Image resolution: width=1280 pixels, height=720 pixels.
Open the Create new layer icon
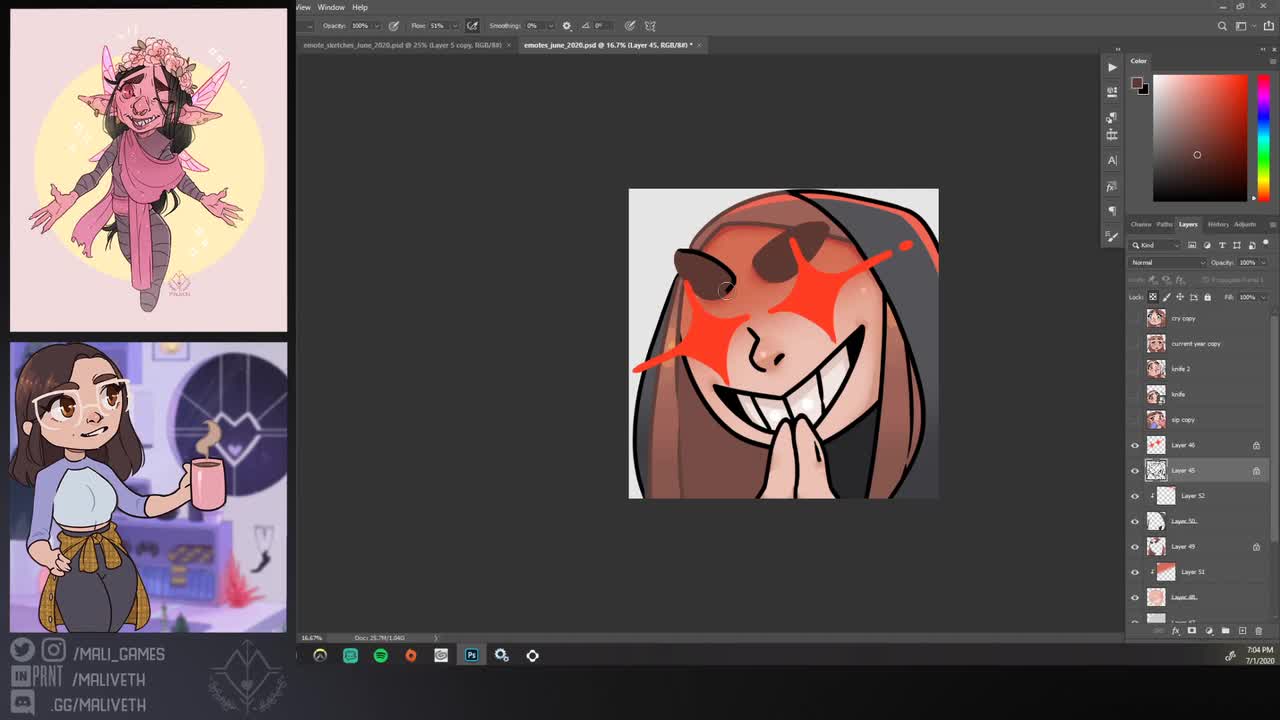1242,630
